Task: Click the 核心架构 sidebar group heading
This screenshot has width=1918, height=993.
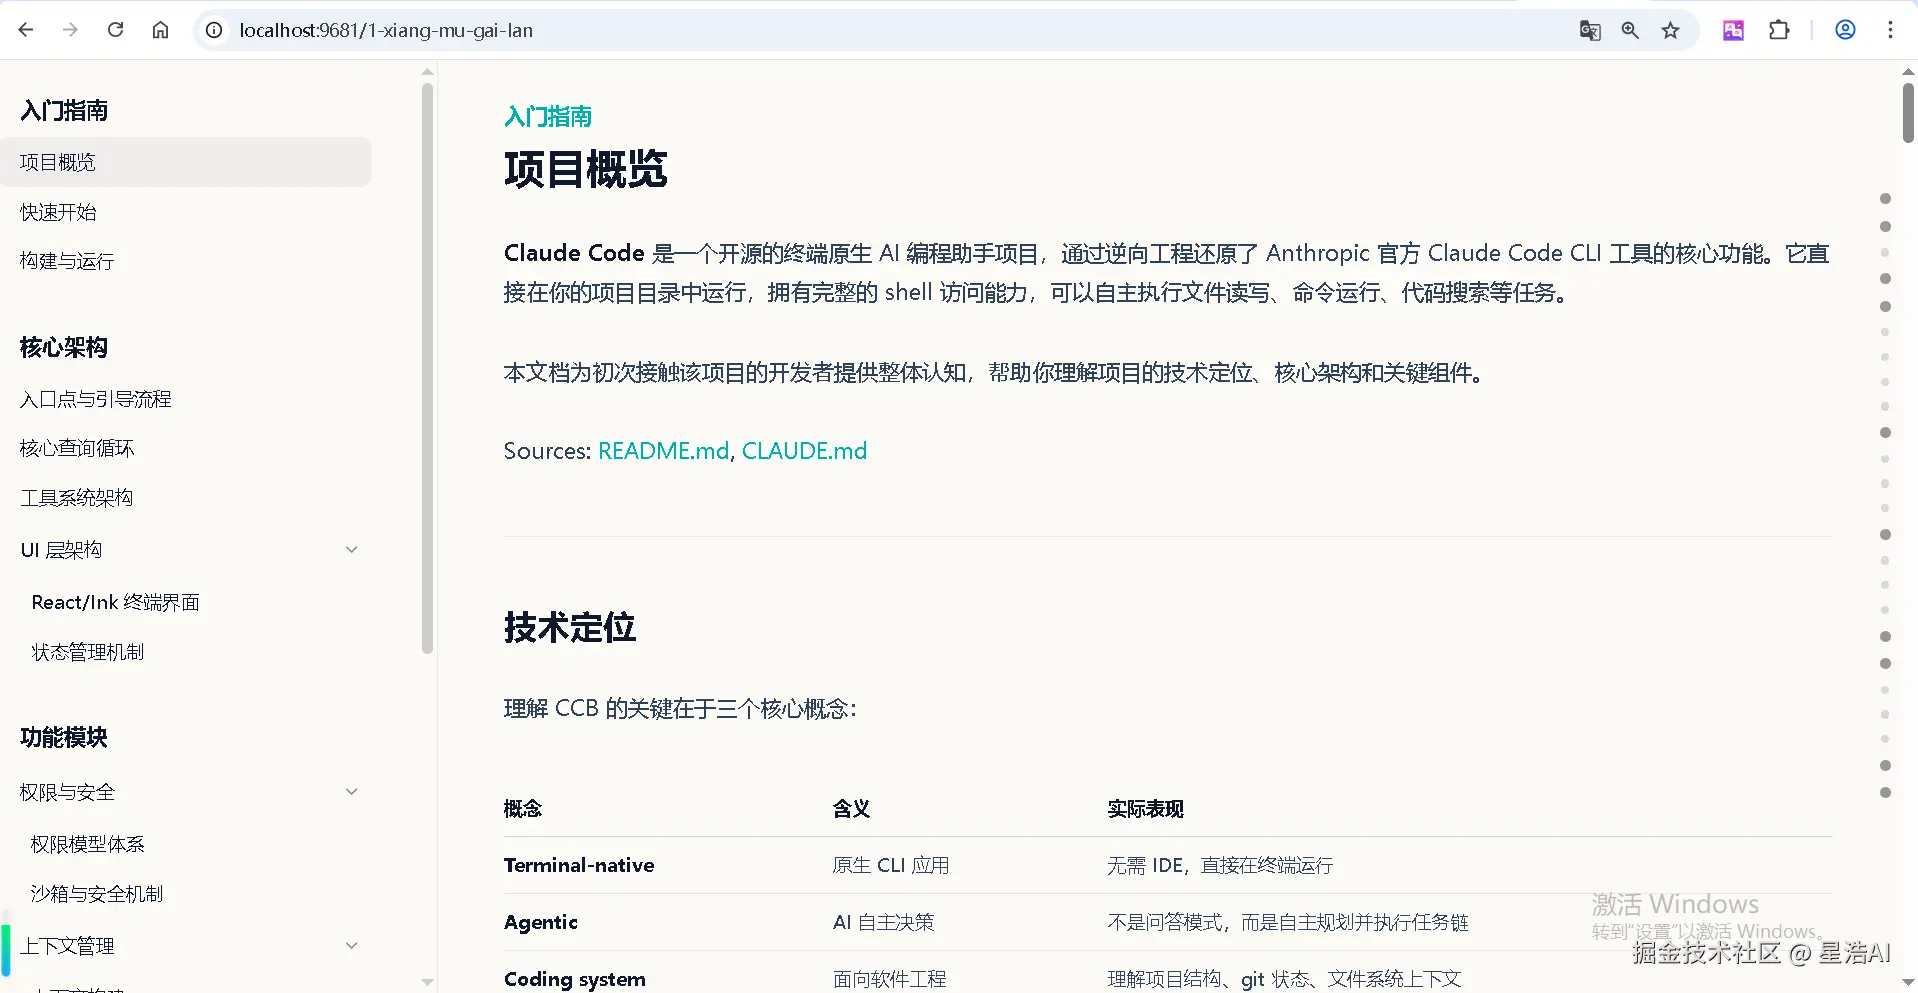Action: point(64,347)
